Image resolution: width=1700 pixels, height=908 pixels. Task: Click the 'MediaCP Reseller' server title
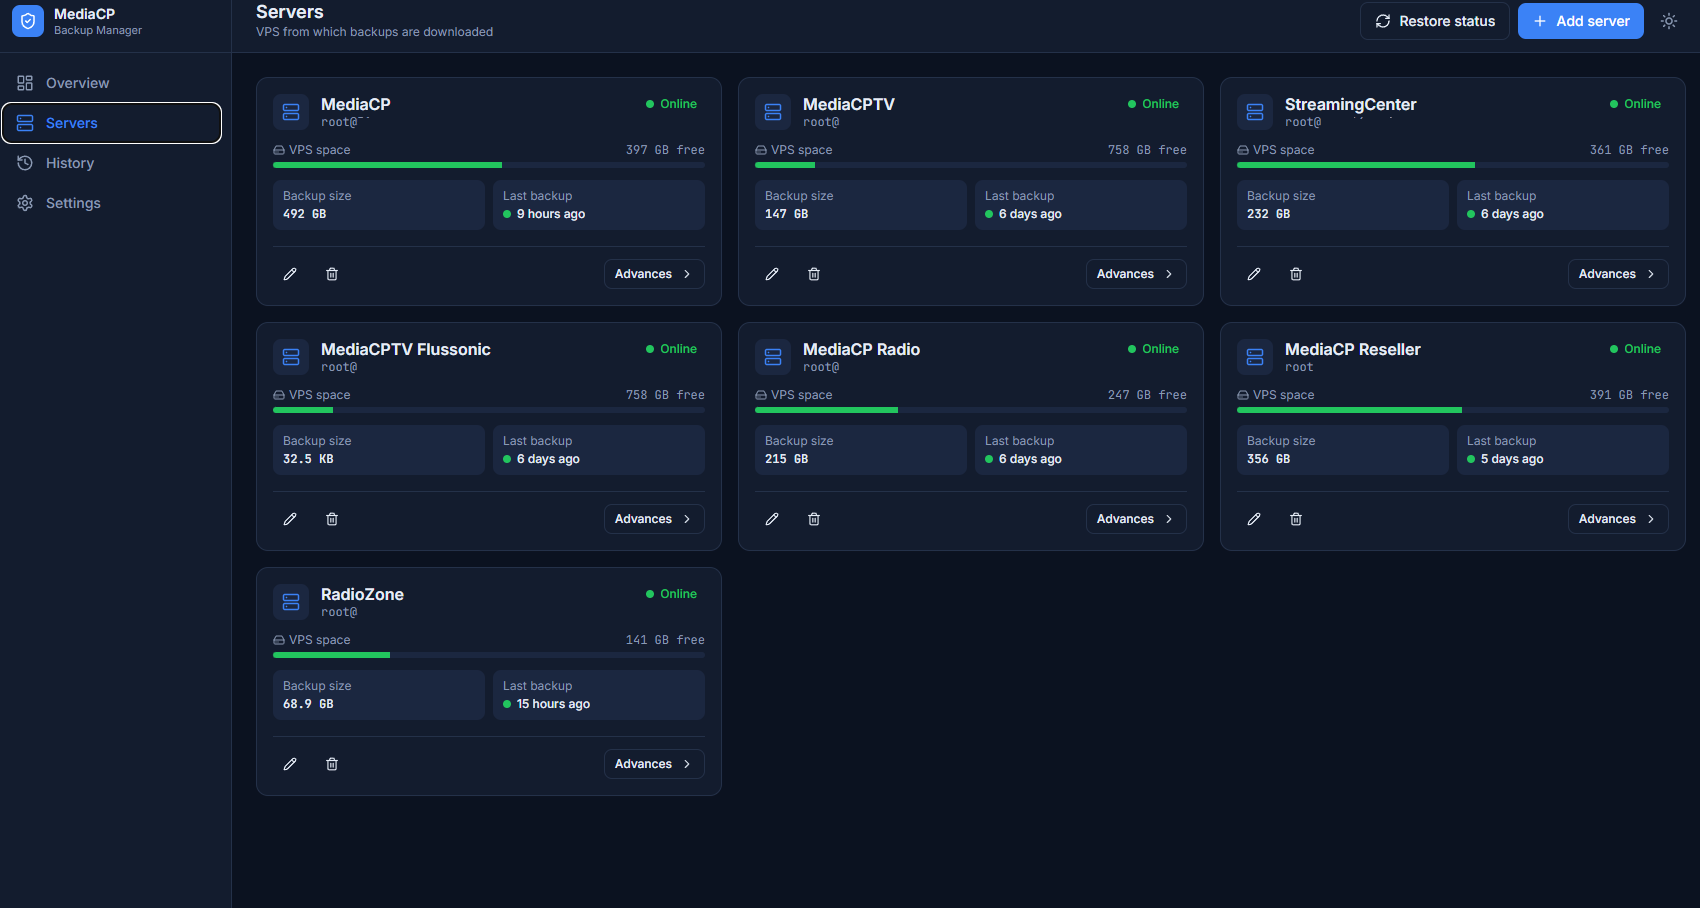tap(1353, 349)
